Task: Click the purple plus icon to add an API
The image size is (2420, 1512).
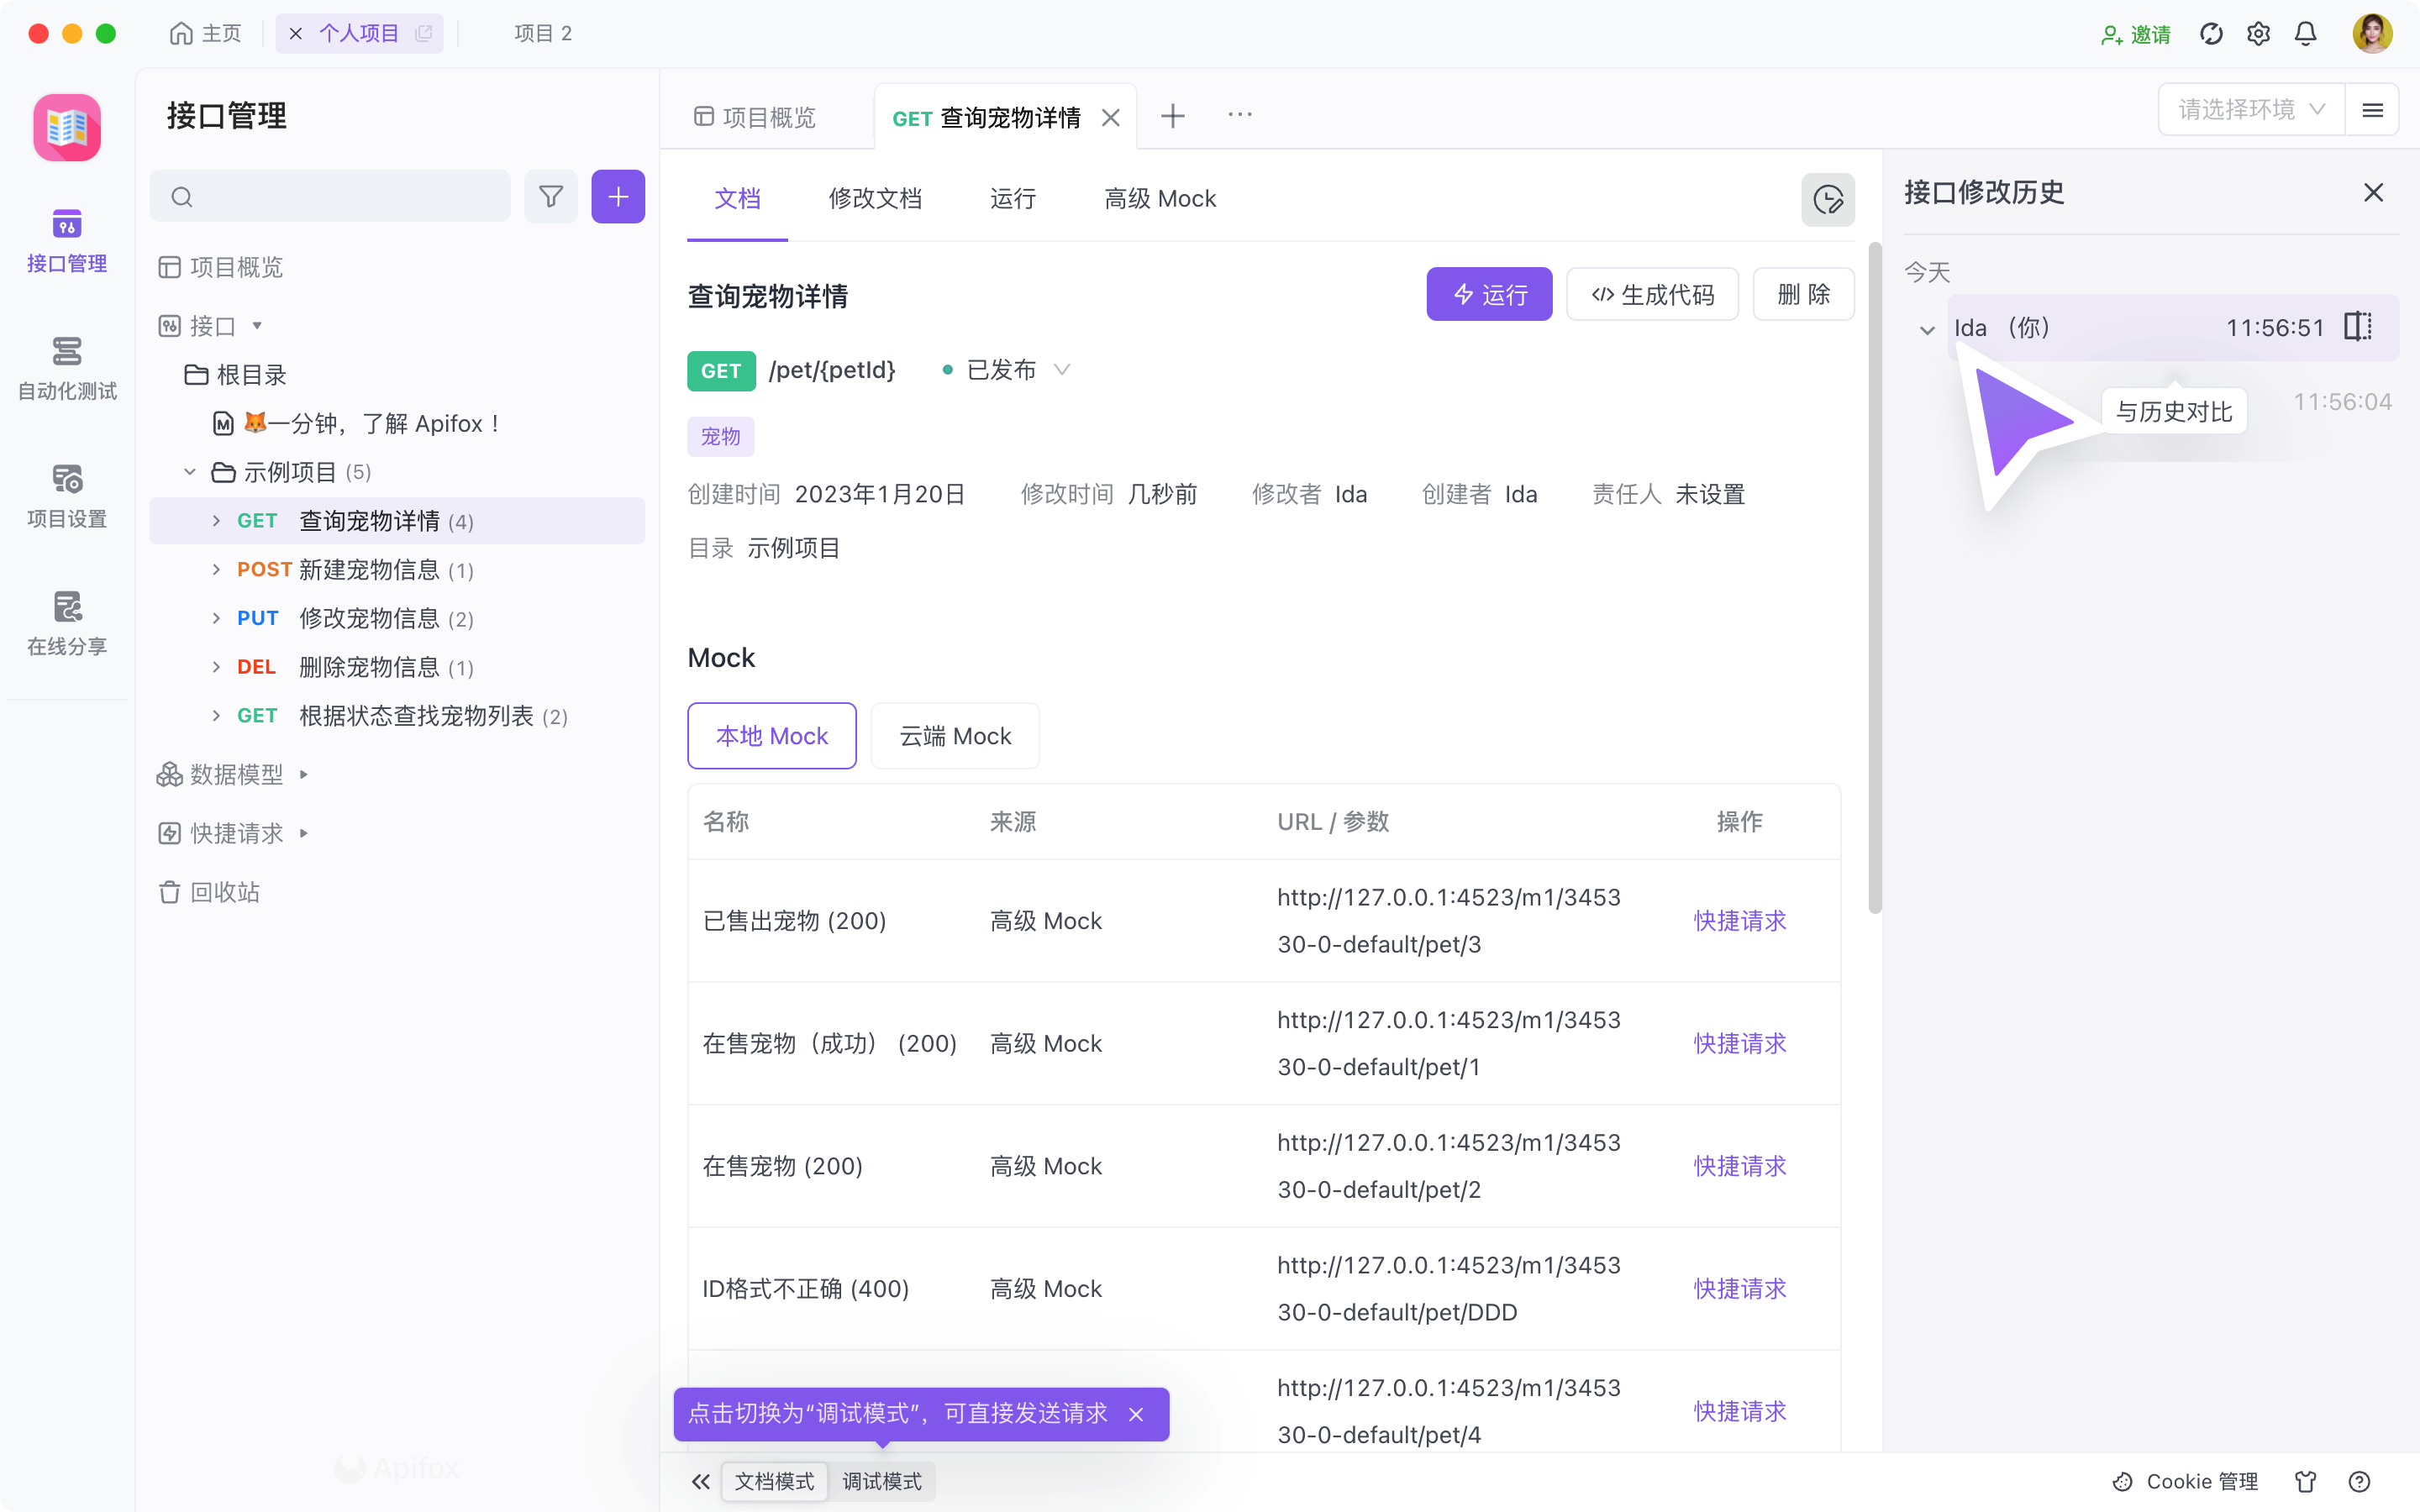Action: 618,196
